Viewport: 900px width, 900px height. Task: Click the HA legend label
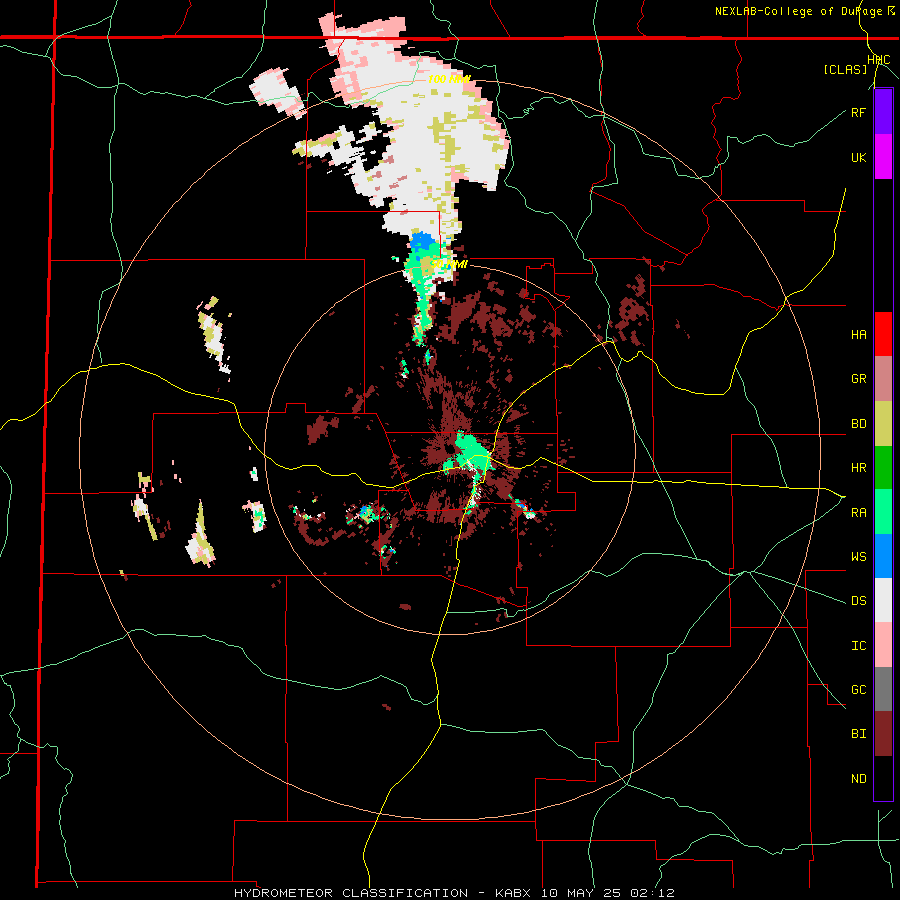(858, 335)
